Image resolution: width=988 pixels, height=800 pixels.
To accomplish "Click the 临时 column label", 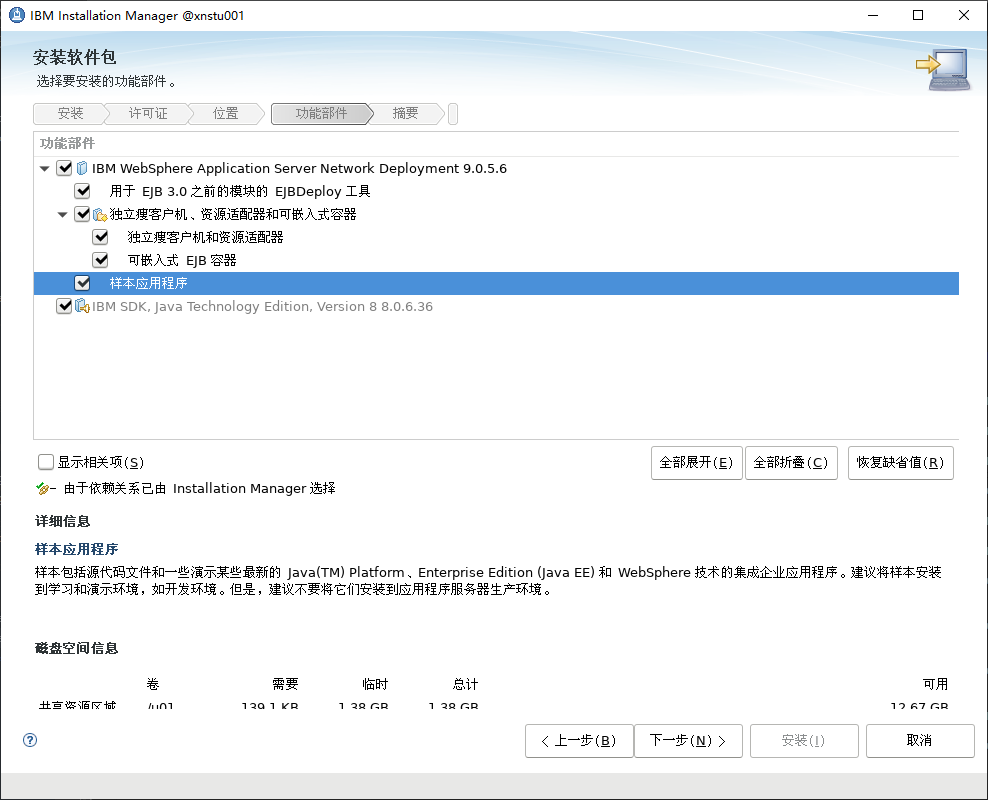I will tap(376, 684).
